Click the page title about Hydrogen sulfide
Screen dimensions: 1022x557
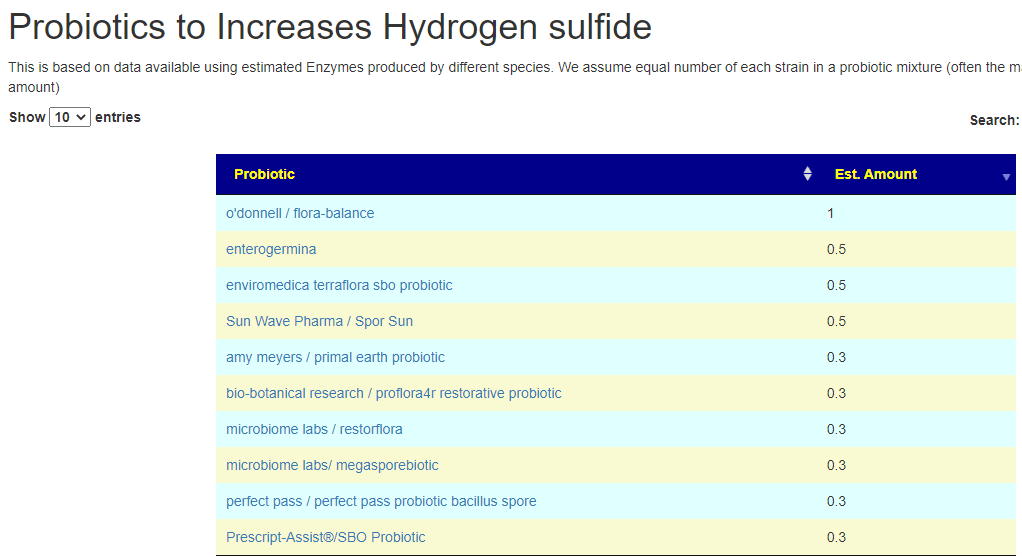(x=330, y=27)
